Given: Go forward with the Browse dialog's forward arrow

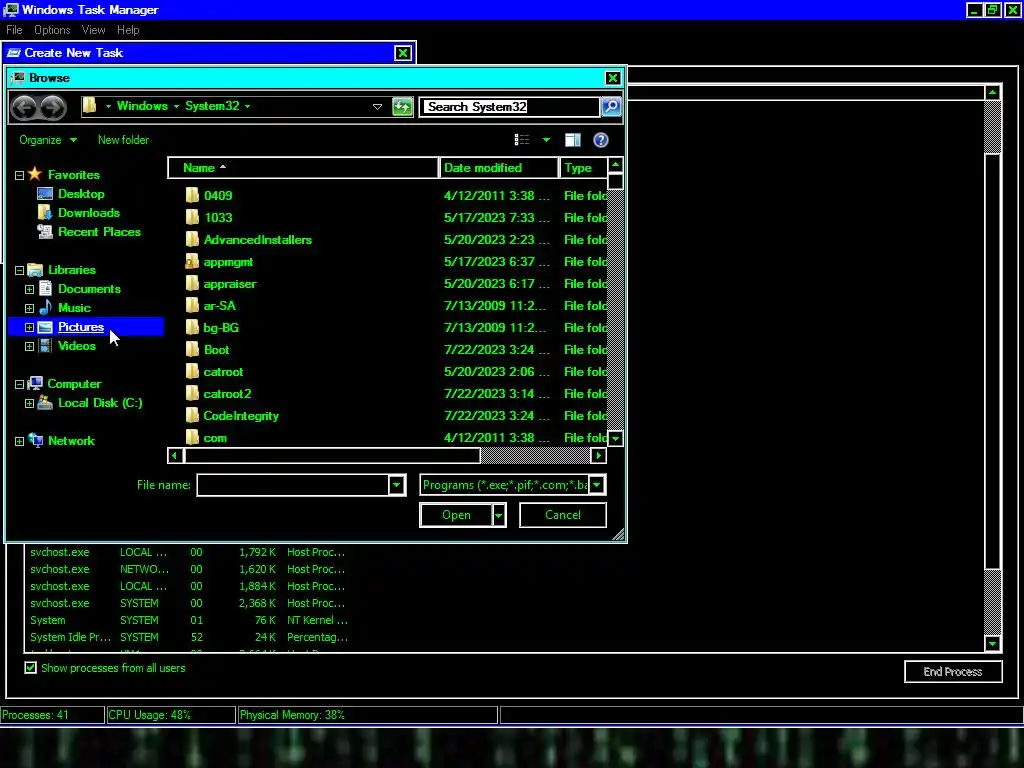Looking at the screenshot, I should [x=54, y=107].
